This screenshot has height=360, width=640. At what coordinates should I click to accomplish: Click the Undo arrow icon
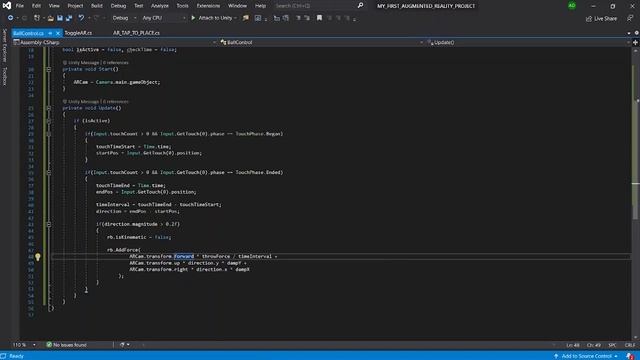[81, 18]
